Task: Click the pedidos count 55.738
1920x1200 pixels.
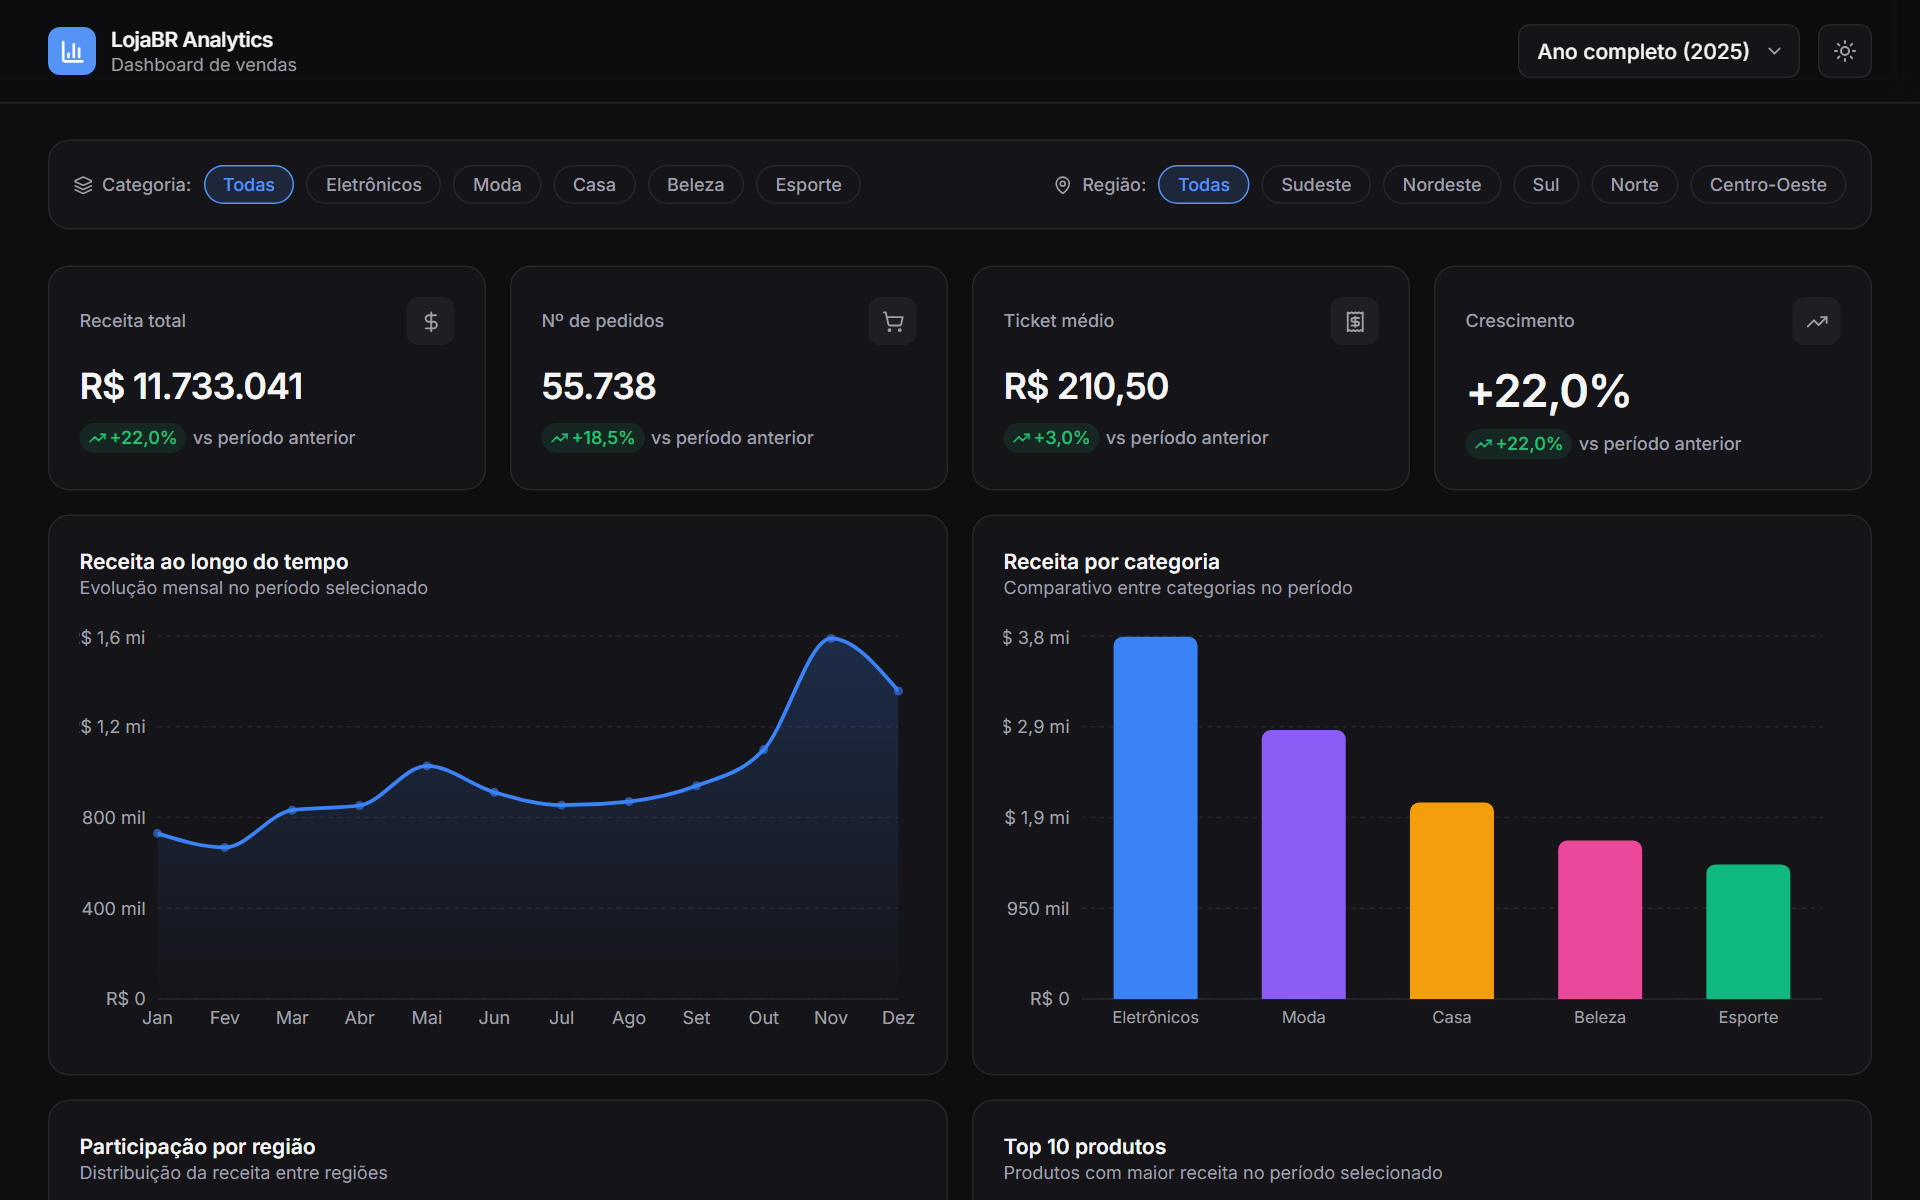Action: [x=598, y=387]
